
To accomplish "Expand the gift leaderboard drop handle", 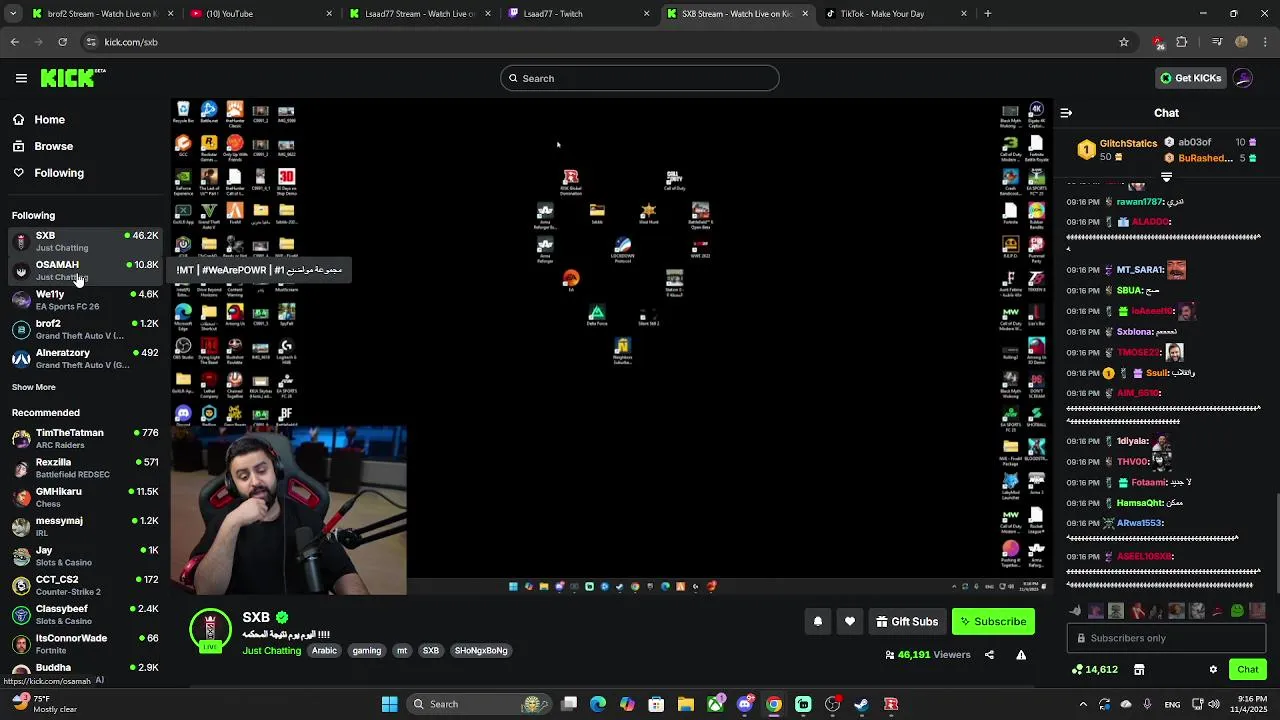I will tap(1166, 177).
